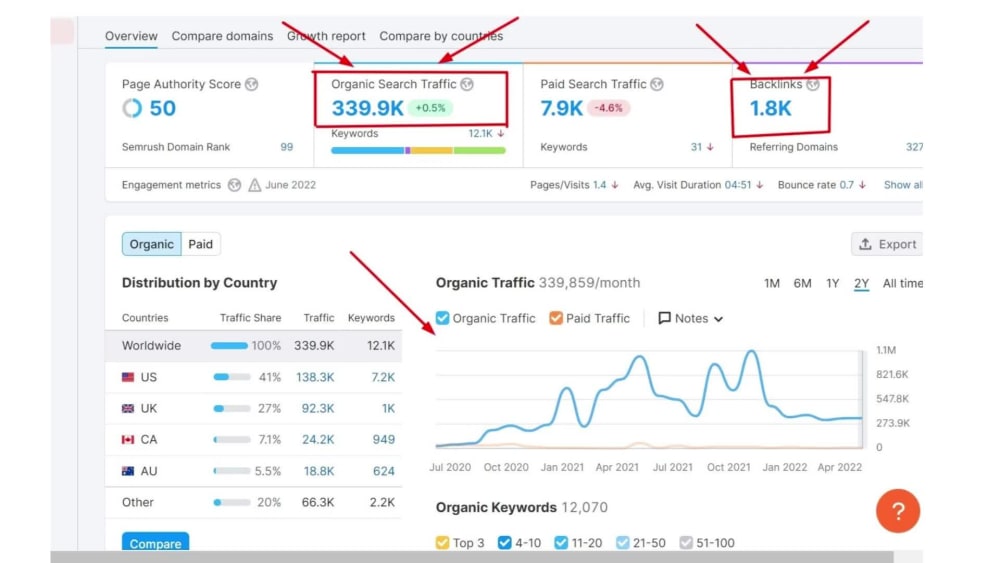Viewport: 1000px width, 563px height.
Task: Select the Organic toggle button
Action: [x=152, y=244]
